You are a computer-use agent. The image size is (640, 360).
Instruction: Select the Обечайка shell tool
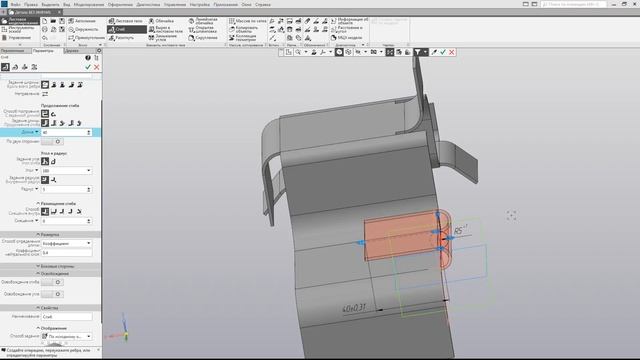click(x=161, y=21)
